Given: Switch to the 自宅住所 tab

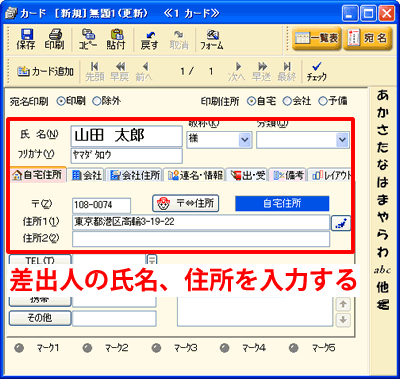Looking at the screenshot, I should [x=38, y=175].
